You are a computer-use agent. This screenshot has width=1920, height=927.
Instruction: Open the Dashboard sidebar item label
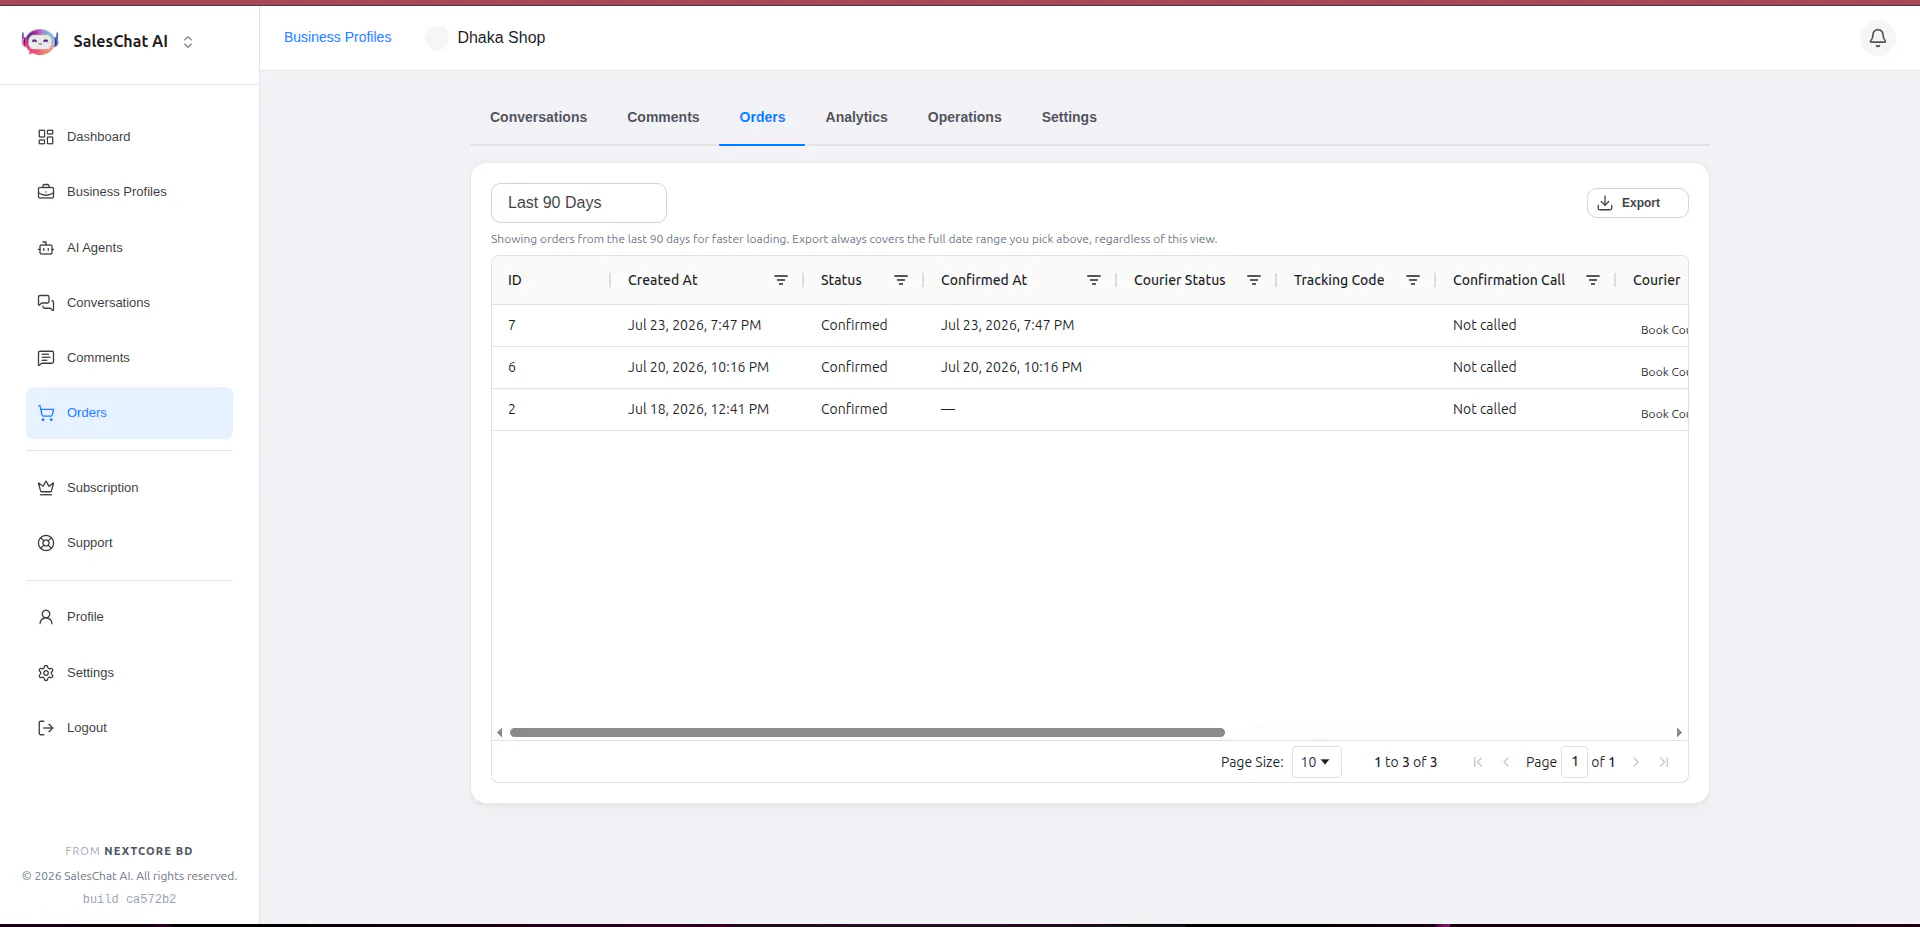pos(98,137)
